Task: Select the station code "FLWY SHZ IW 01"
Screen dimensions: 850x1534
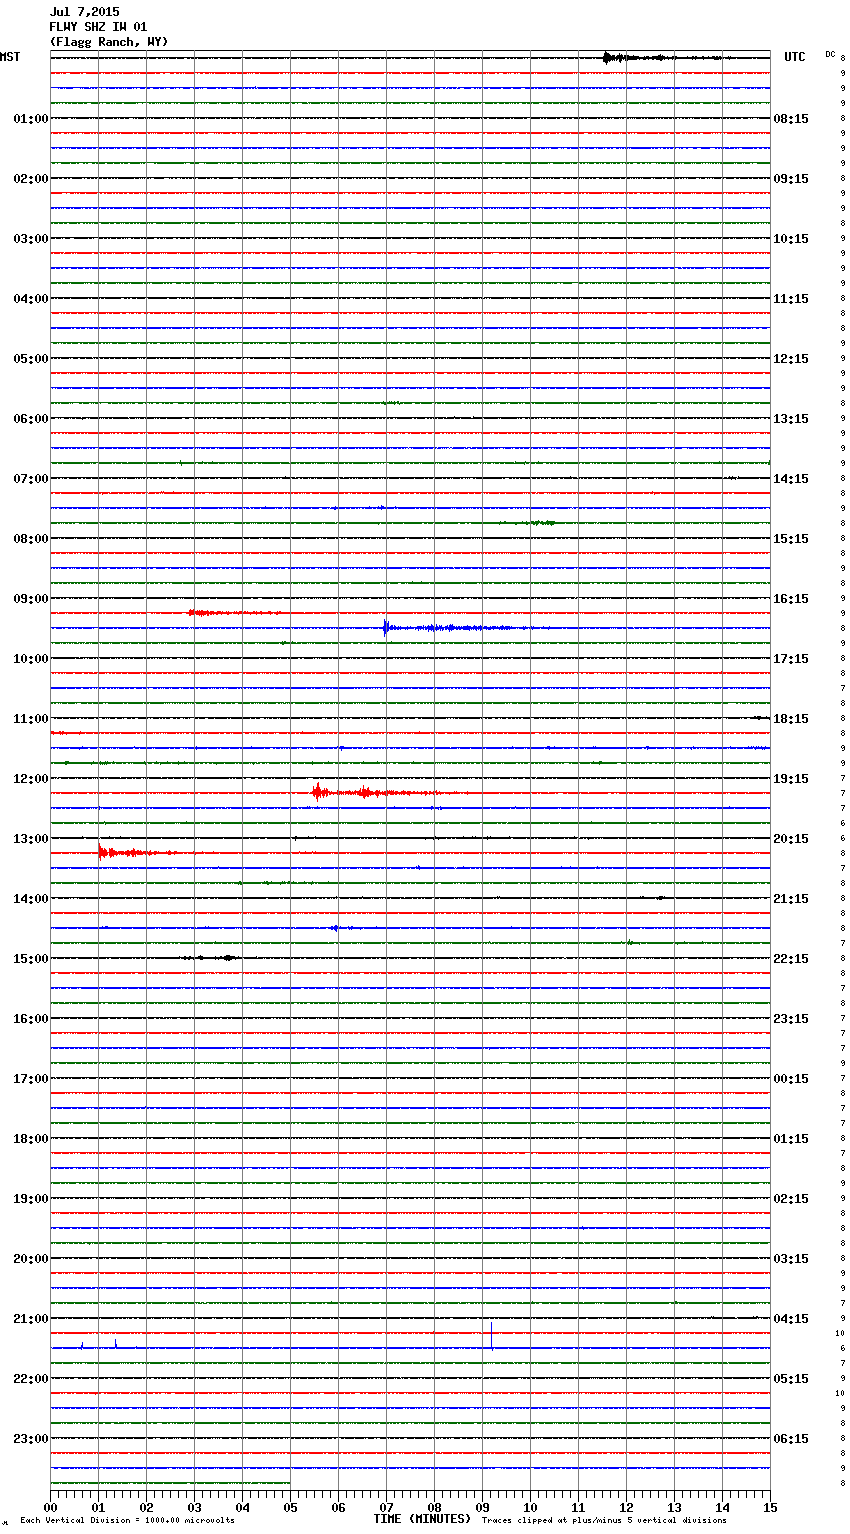Action: click(x=98, y=27)
